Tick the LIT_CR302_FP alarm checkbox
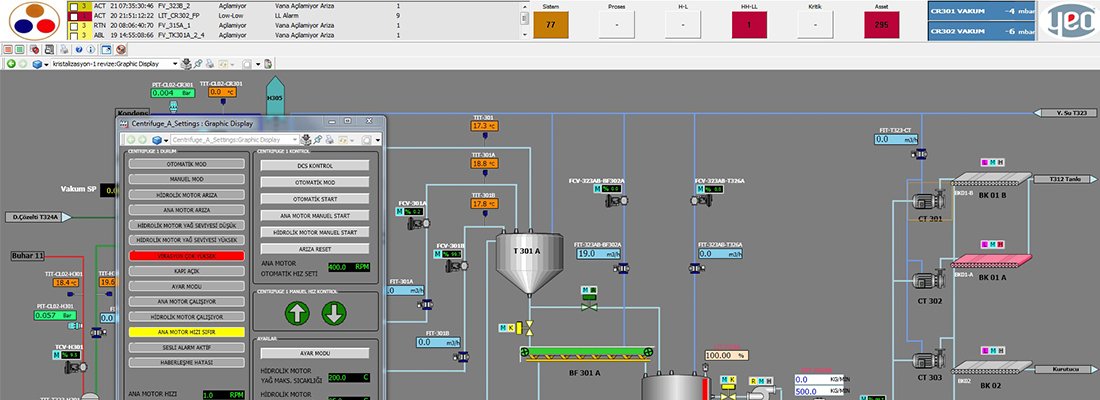This screenshot has height=400, width=1100. coord(72,17)
